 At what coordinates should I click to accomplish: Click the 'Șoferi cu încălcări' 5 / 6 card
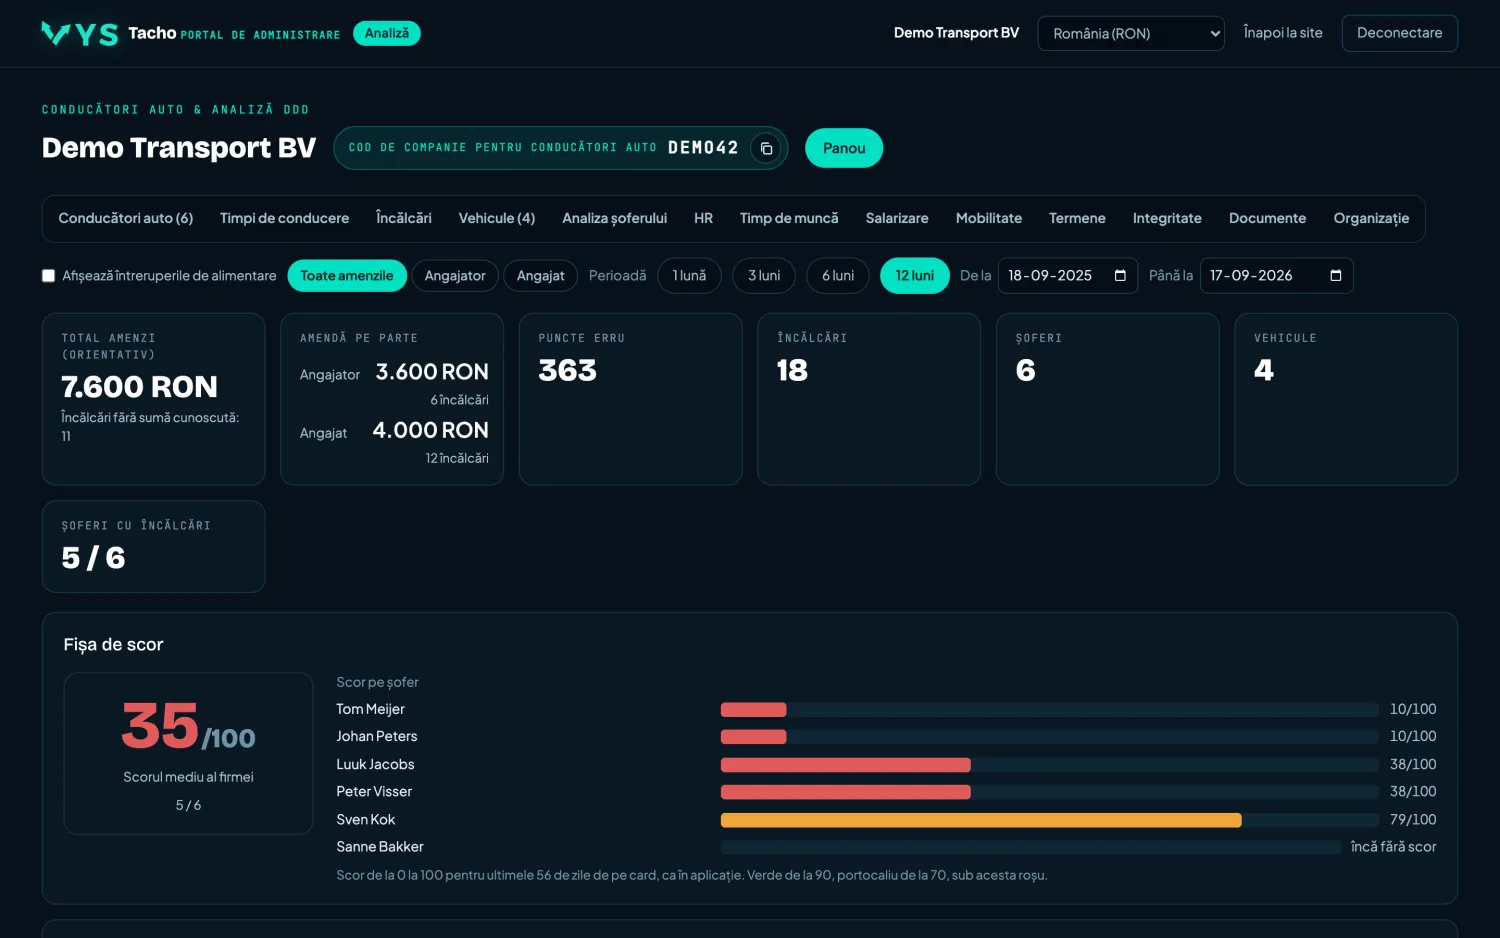tap(154, 546)
